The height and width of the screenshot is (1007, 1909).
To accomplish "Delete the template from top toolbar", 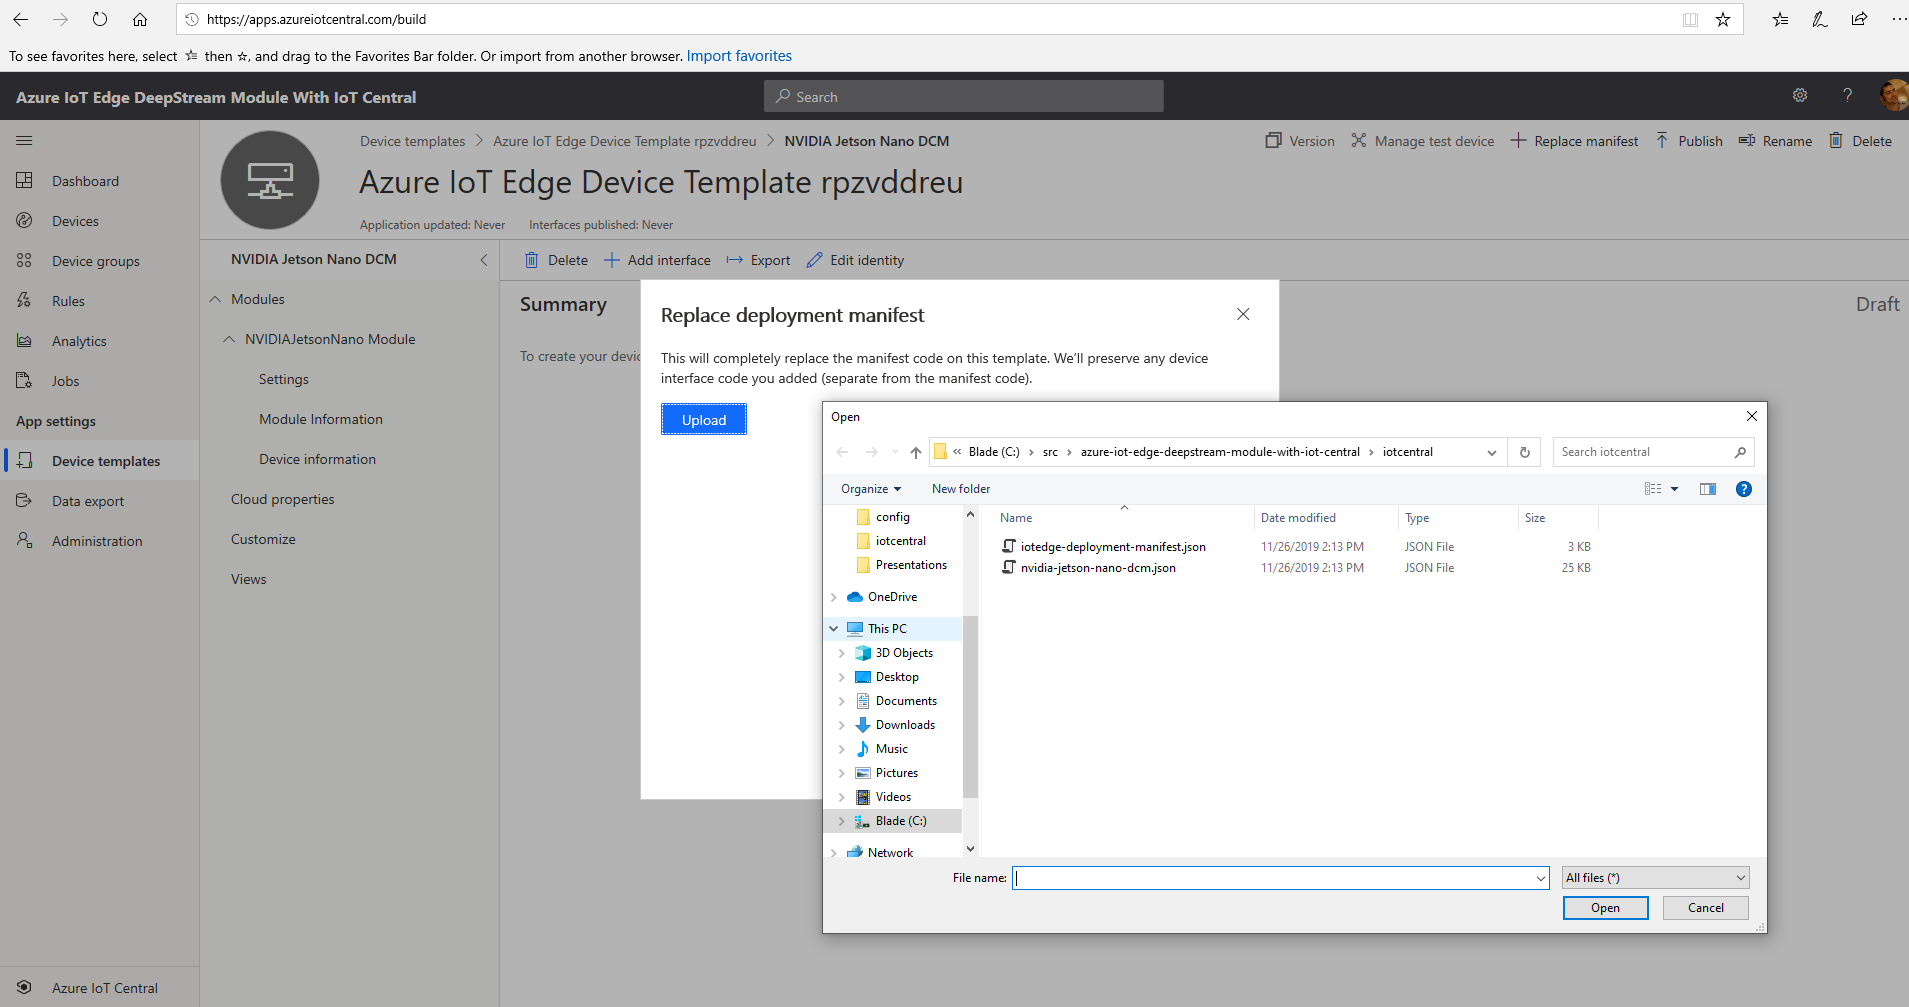I will (x=1860, y=141).
